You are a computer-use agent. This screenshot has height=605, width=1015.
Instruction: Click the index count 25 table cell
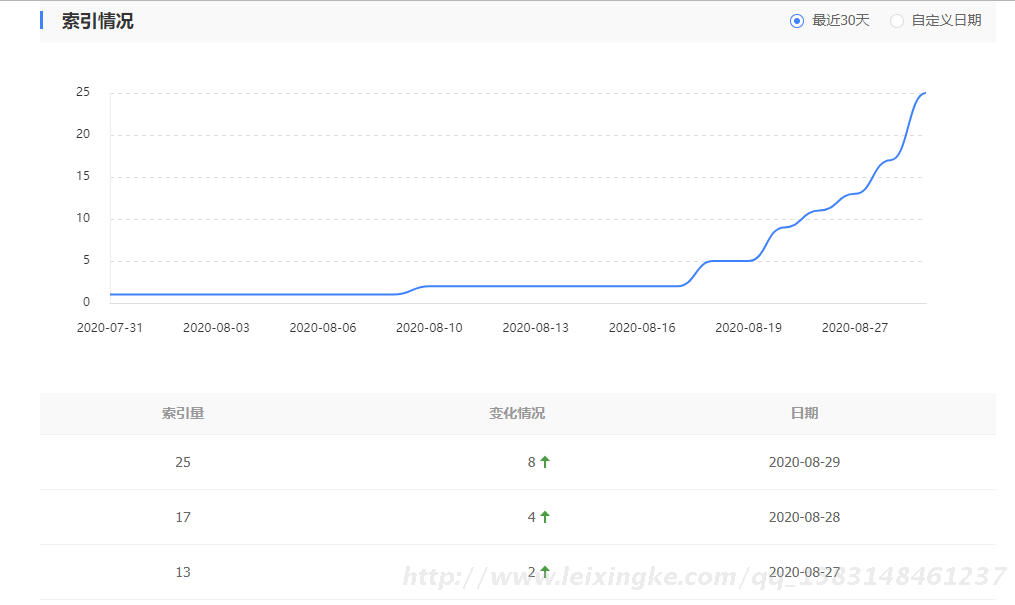(x=183, y=462)
